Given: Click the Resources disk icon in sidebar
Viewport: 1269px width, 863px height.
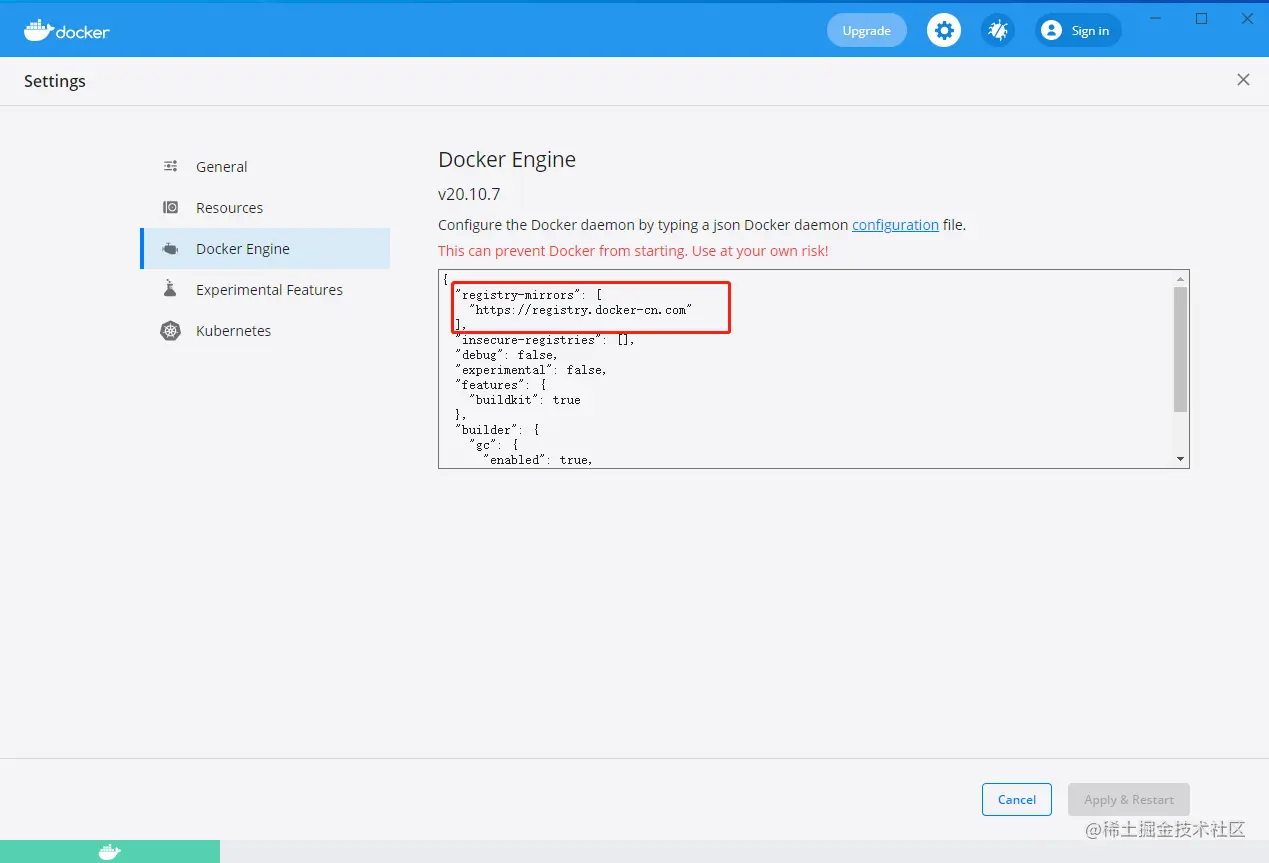Looking at the screenshot, I should (171, 208).
